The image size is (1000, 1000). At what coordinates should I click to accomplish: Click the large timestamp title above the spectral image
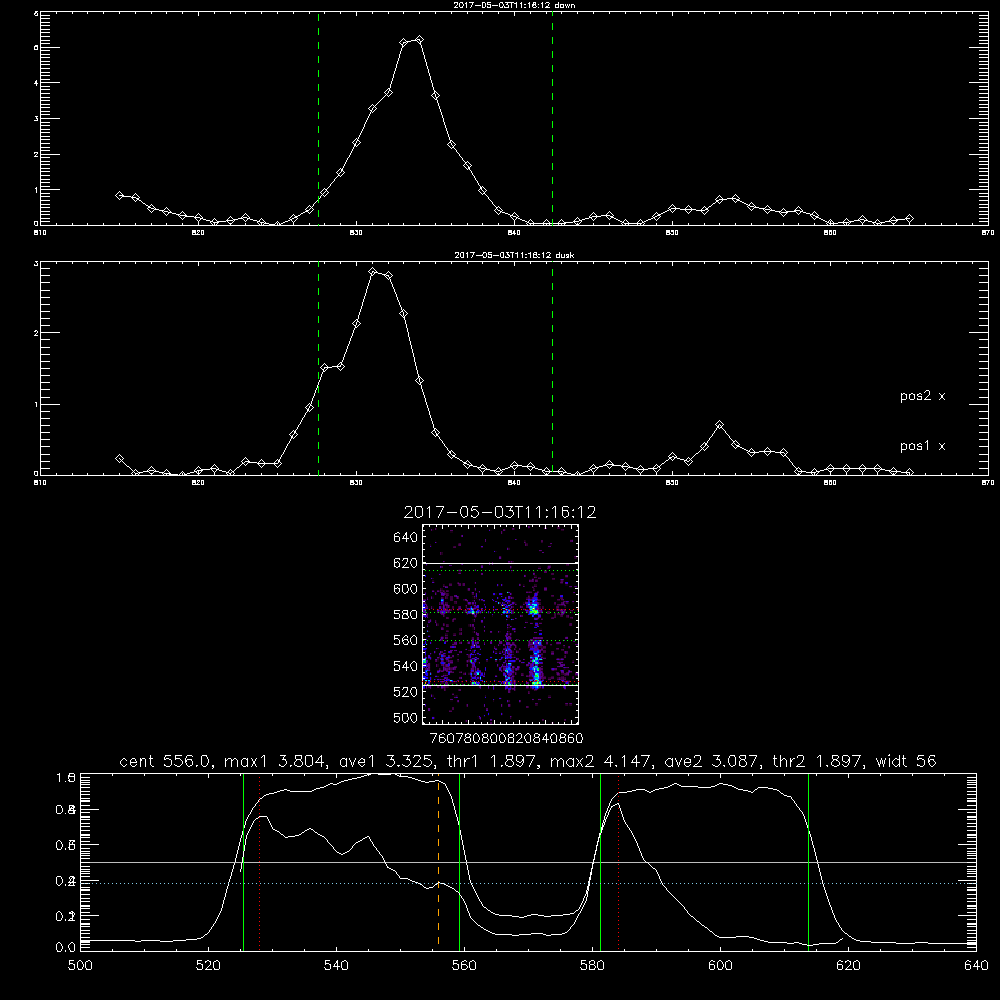pyautogui.click(x=500, y=512)
